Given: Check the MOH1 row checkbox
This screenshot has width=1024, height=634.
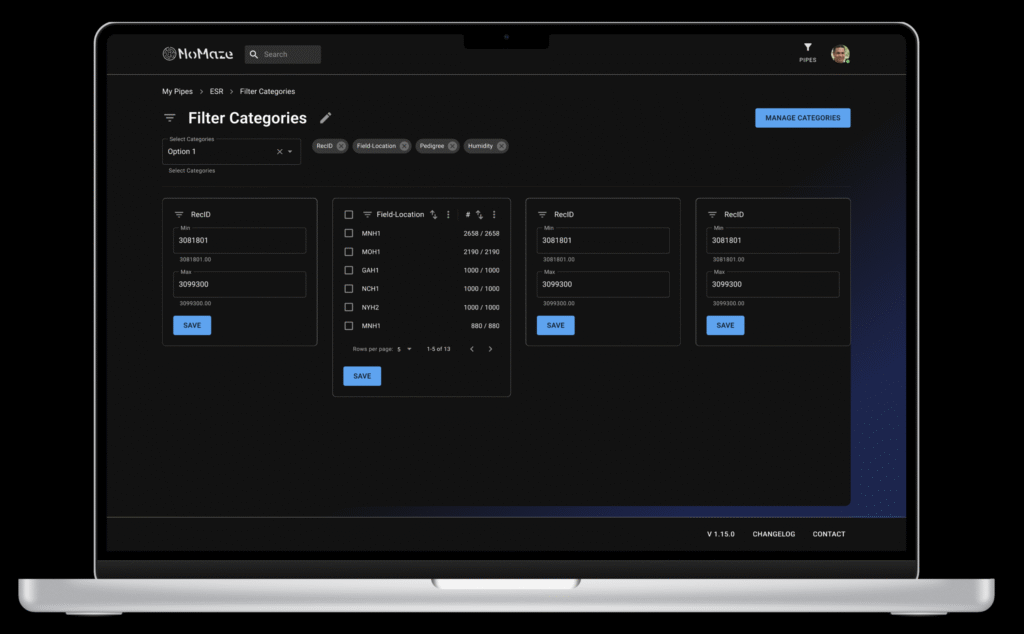Looking at the screenshot, I should (349, 252).
